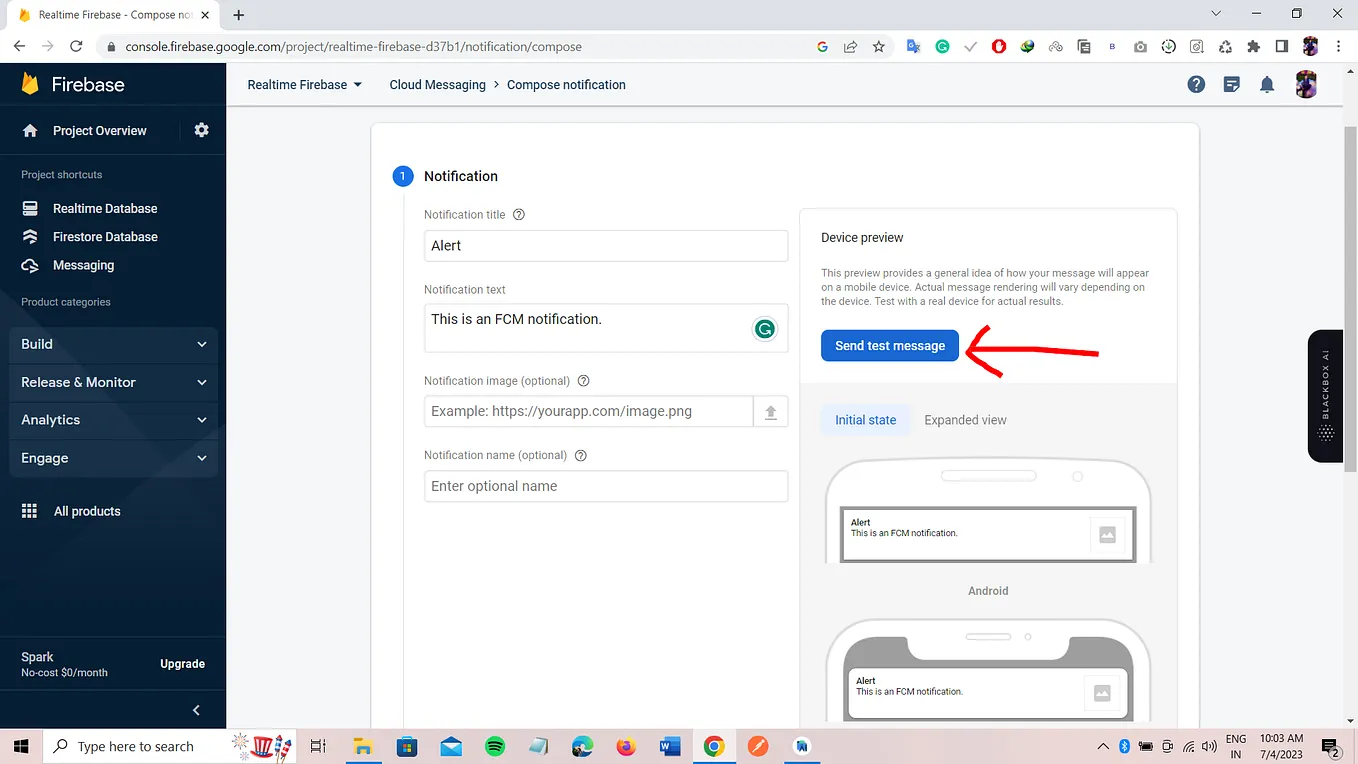This screenshot has height=764, width=1358.
Task: Switch to the Expanded view tab
Action: [964, 420]
